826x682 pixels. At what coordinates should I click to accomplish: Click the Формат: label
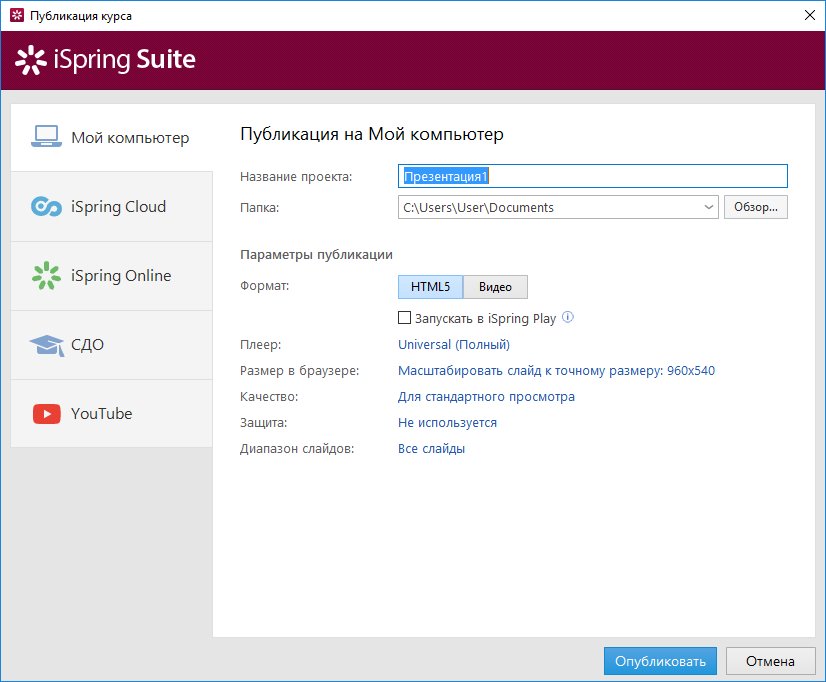264,286
